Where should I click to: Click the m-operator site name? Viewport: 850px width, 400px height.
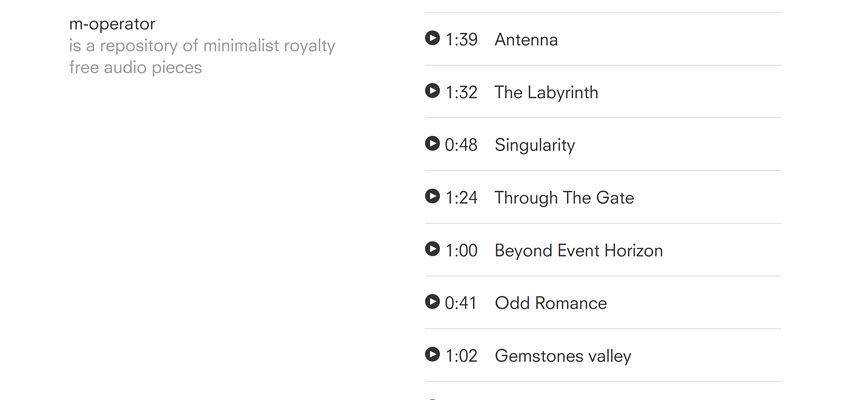[112, 24]
